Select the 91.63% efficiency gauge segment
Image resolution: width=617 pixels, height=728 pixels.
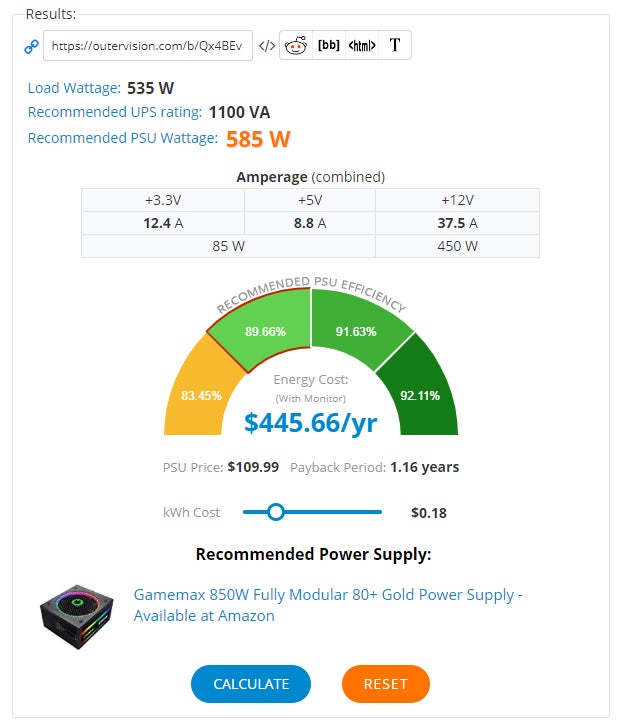(x=356, y=330)
